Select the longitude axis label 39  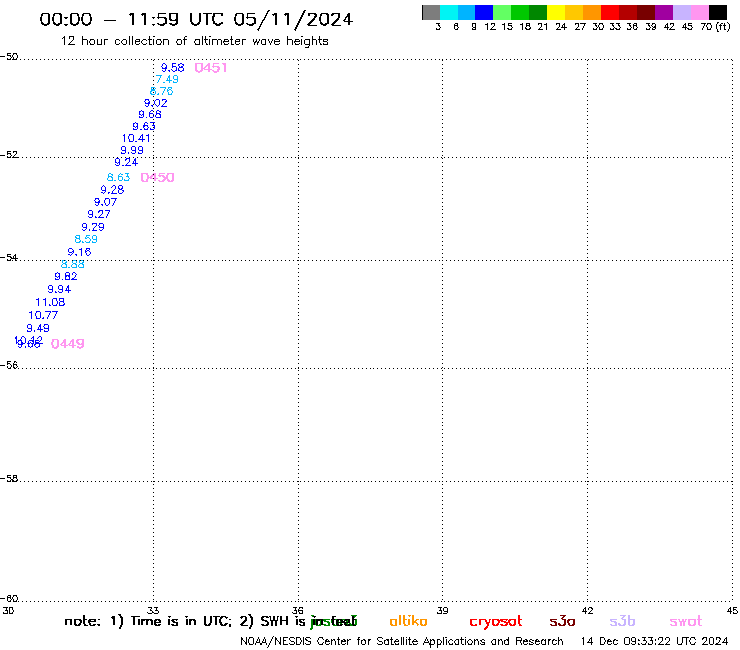click(442, 610)
